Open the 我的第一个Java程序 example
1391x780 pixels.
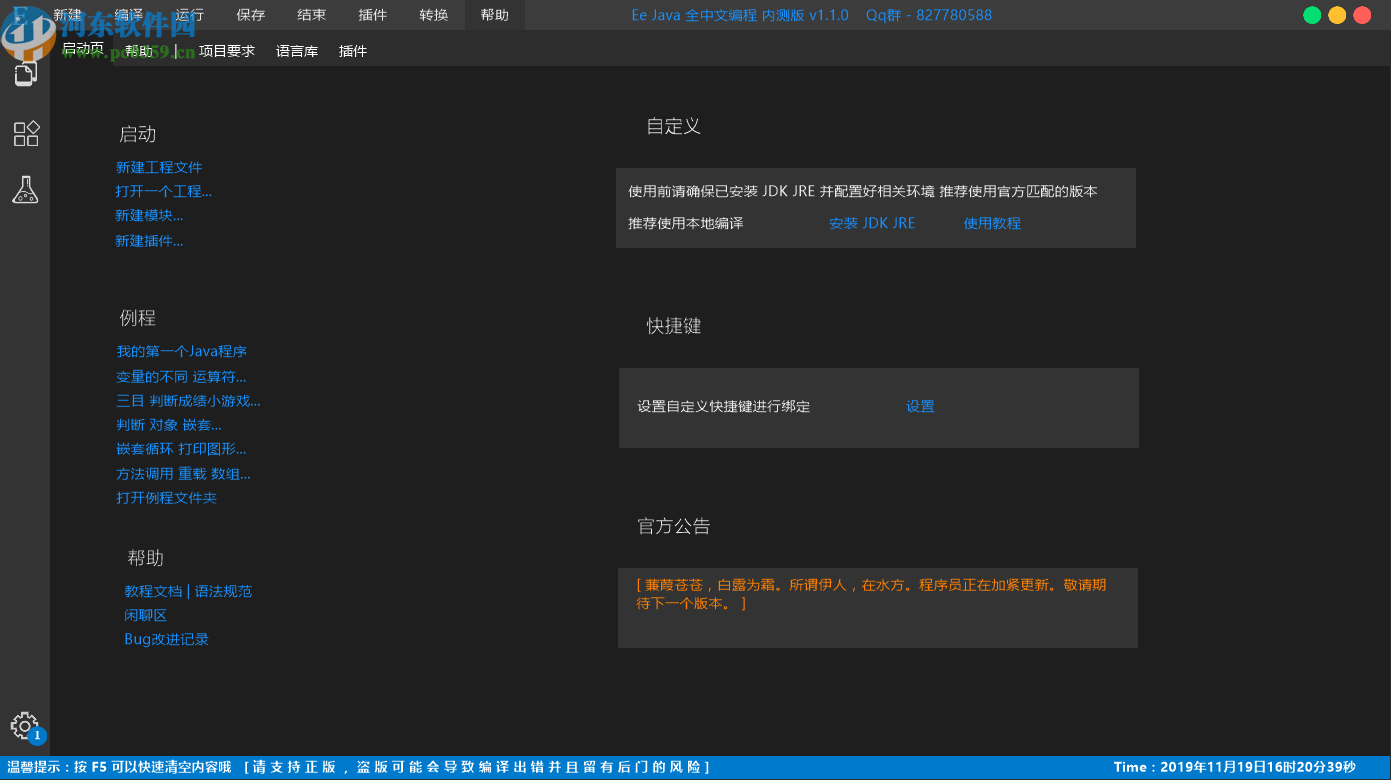click(x=184, y=351)
